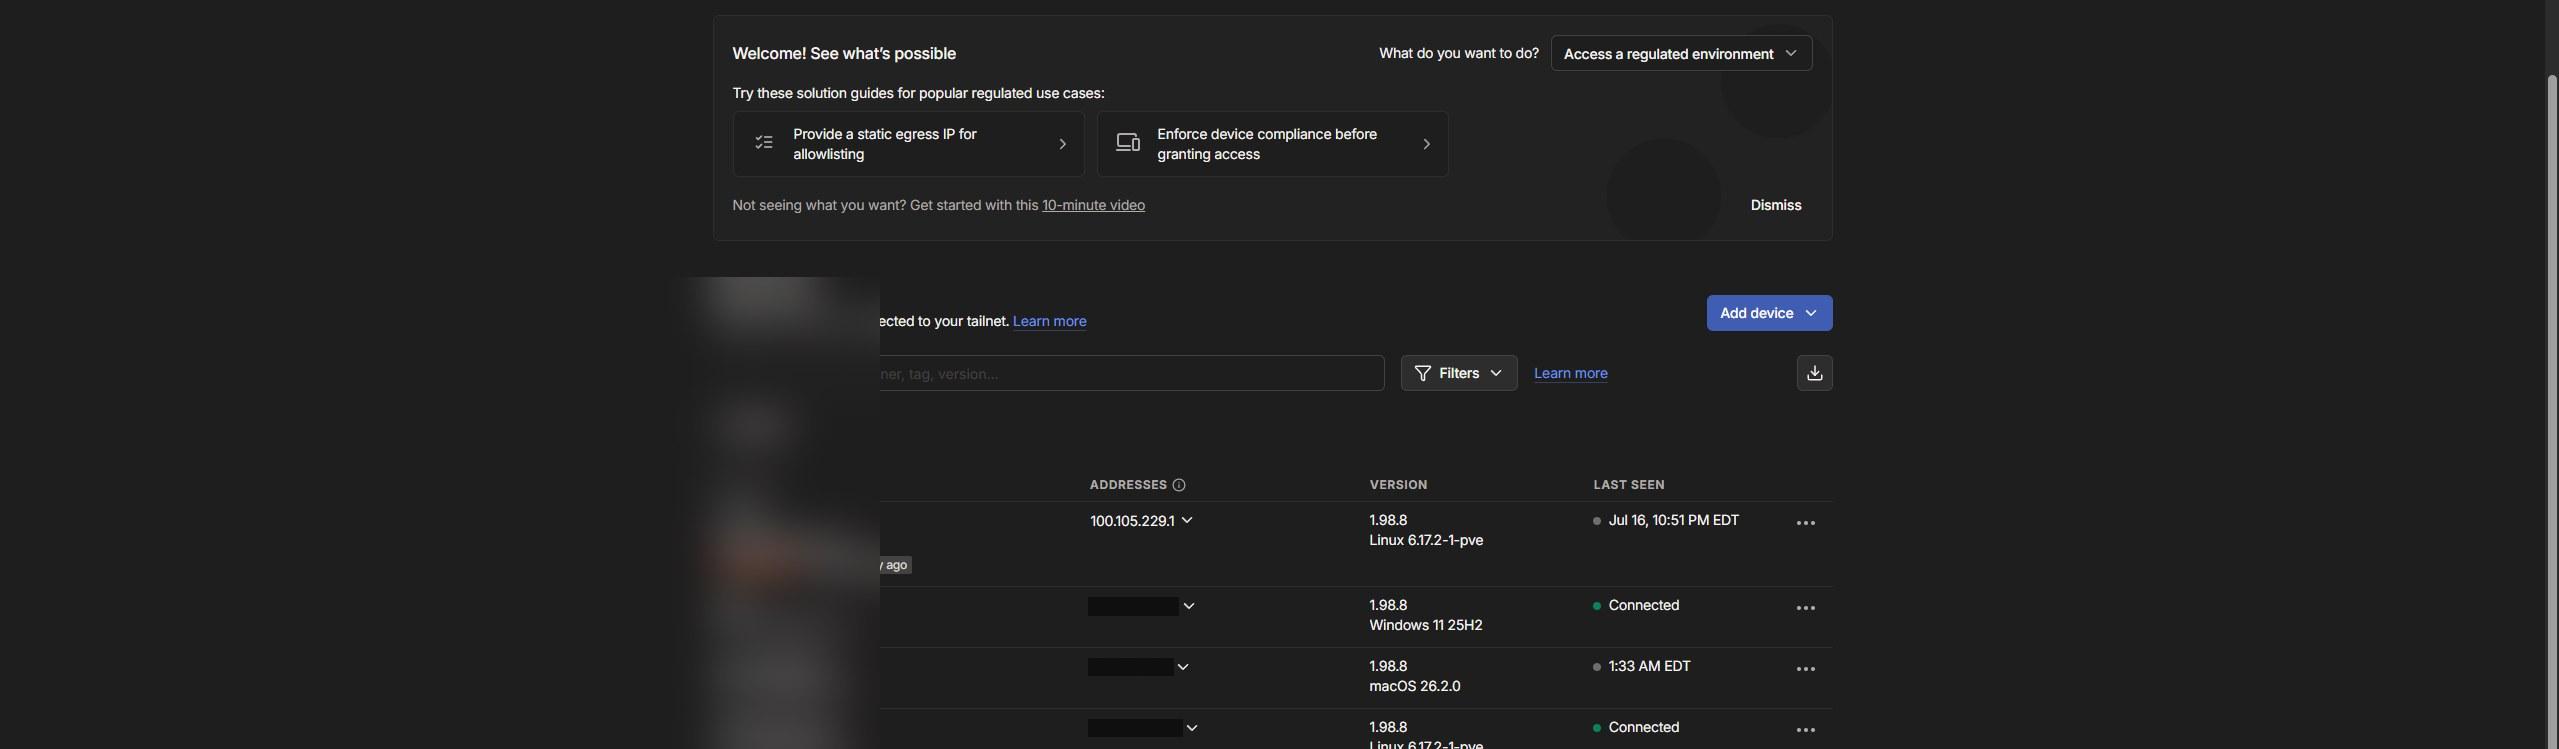Click the devices icon on compliance card
Screen dimensions: 2559x749
pyautogui.click(x=1128, y=143)
